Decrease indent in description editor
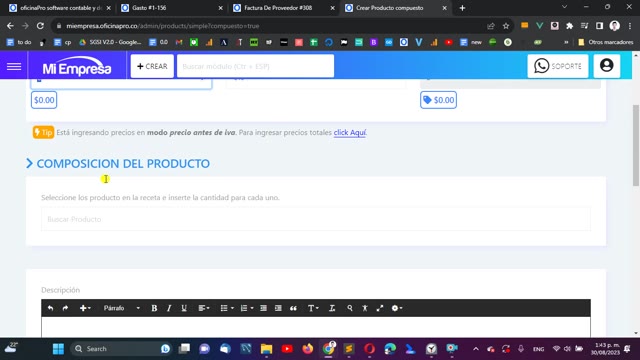 coord(263,308)
